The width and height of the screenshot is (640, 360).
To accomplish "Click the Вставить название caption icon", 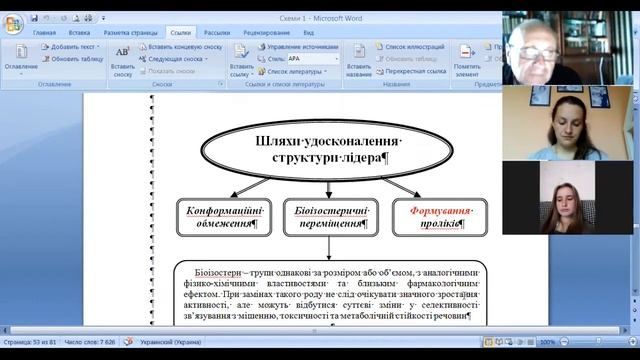I will pyautogui.click(x=359, y=51).
